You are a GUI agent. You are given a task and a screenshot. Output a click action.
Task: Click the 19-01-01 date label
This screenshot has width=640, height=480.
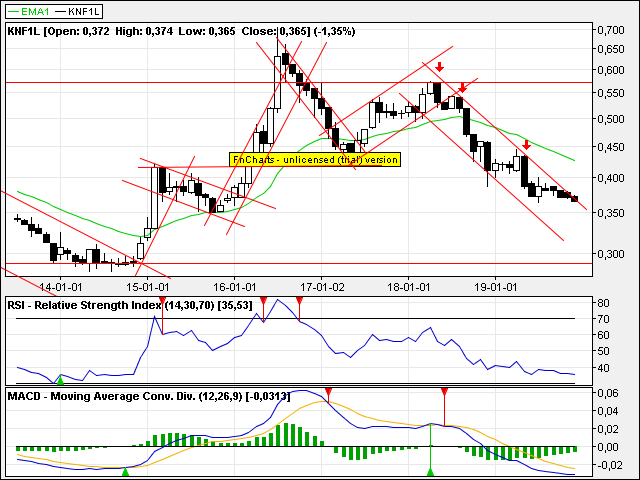pos(496,287)
